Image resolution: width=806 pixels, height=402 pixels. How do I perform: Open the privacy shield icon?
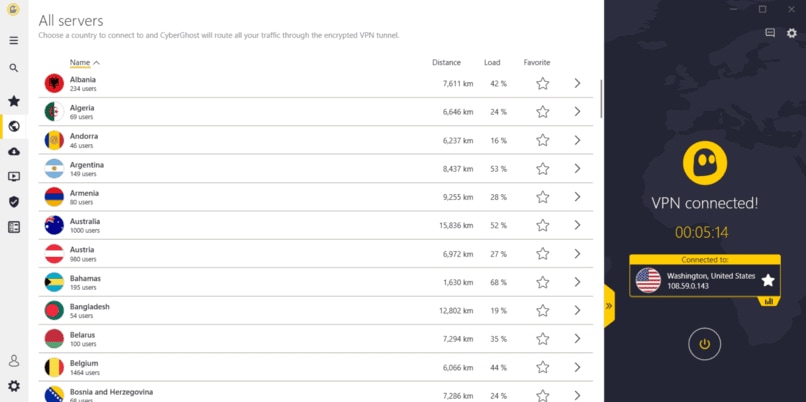pyautogui.click(x=14, y=202)
